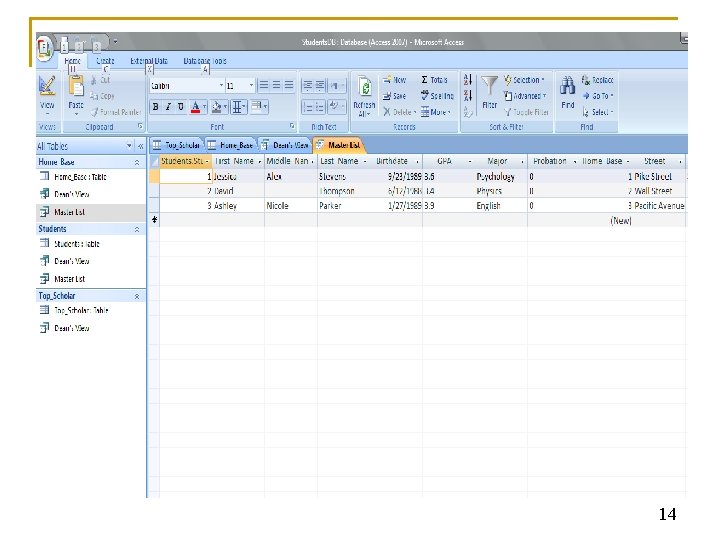Align text left
This screenshot has width=720, height=540.
coord(264,85)
